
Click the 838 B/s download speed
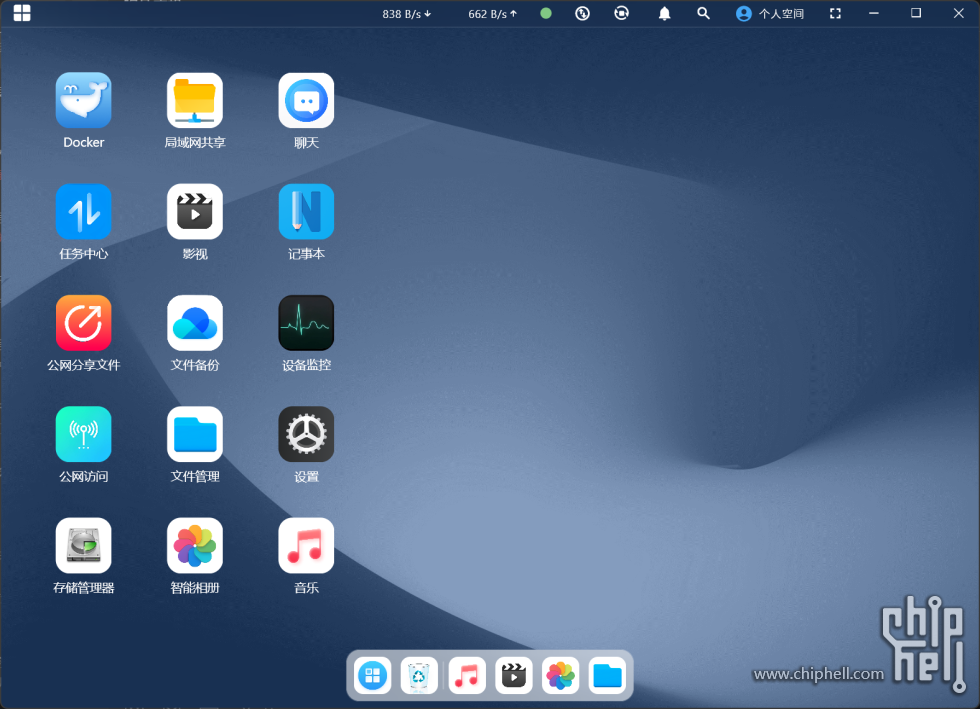[x=407, y=14]
